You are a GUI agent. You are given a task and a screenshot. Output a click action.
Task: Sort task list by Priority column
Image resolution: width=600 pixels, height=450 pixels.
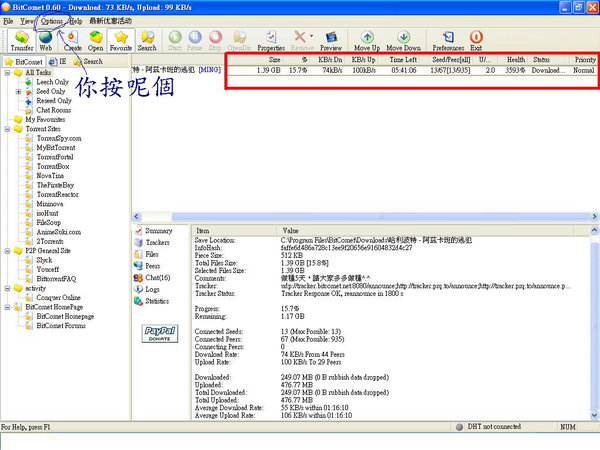pos(585,60)
